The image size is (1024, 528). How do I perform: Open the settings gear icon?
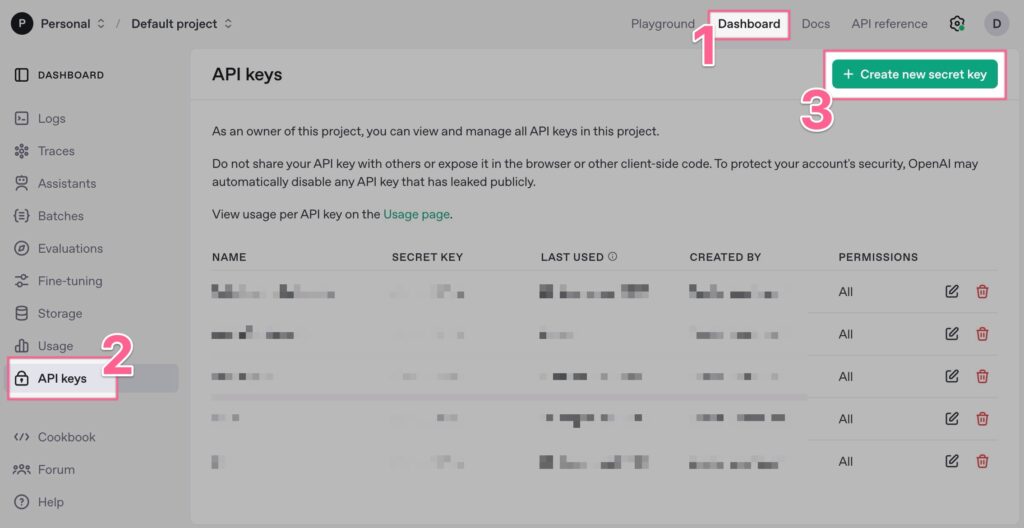pos(957,24)
